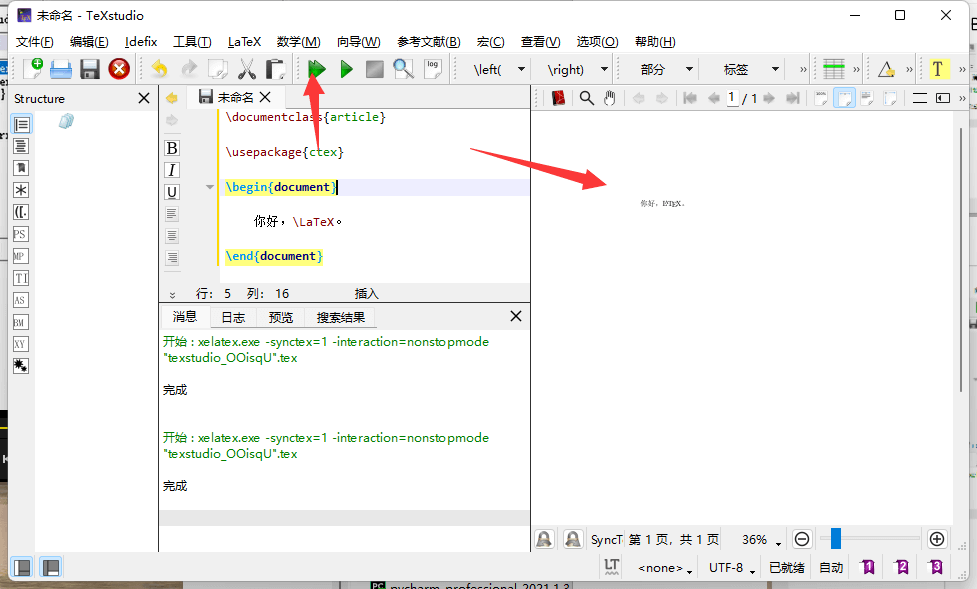Click the PDF page number field
Screen dimensions: 977x589
tap(732, 98)
